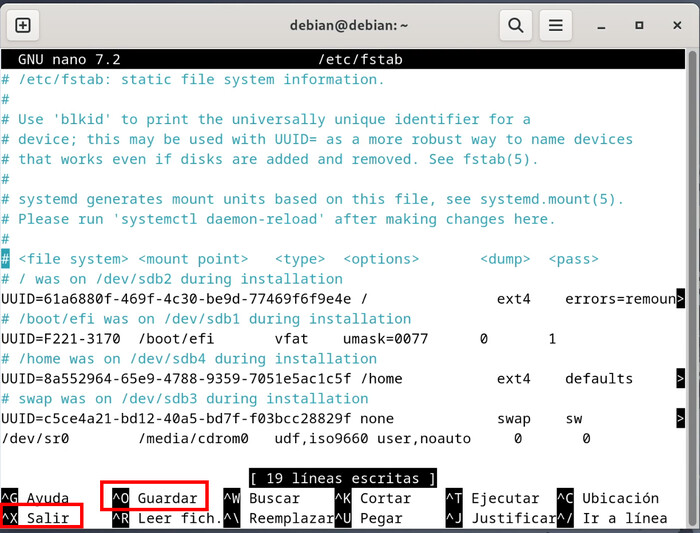Viewport: 700px width, 533px height.
Task: Click the ^R Leer fich. shortcut
Action: click(x=167, y=518)
